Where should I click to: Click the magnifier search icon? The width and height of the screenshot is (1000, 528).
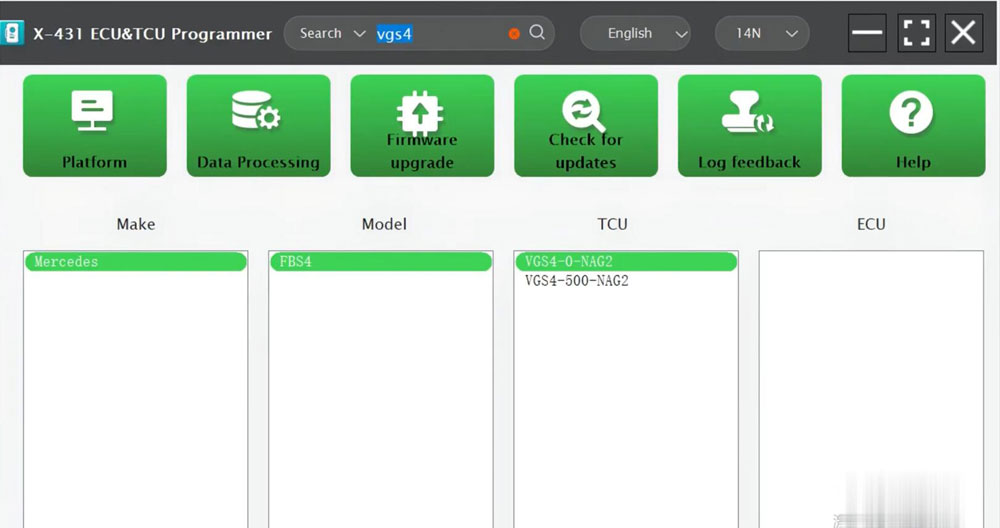537,33
